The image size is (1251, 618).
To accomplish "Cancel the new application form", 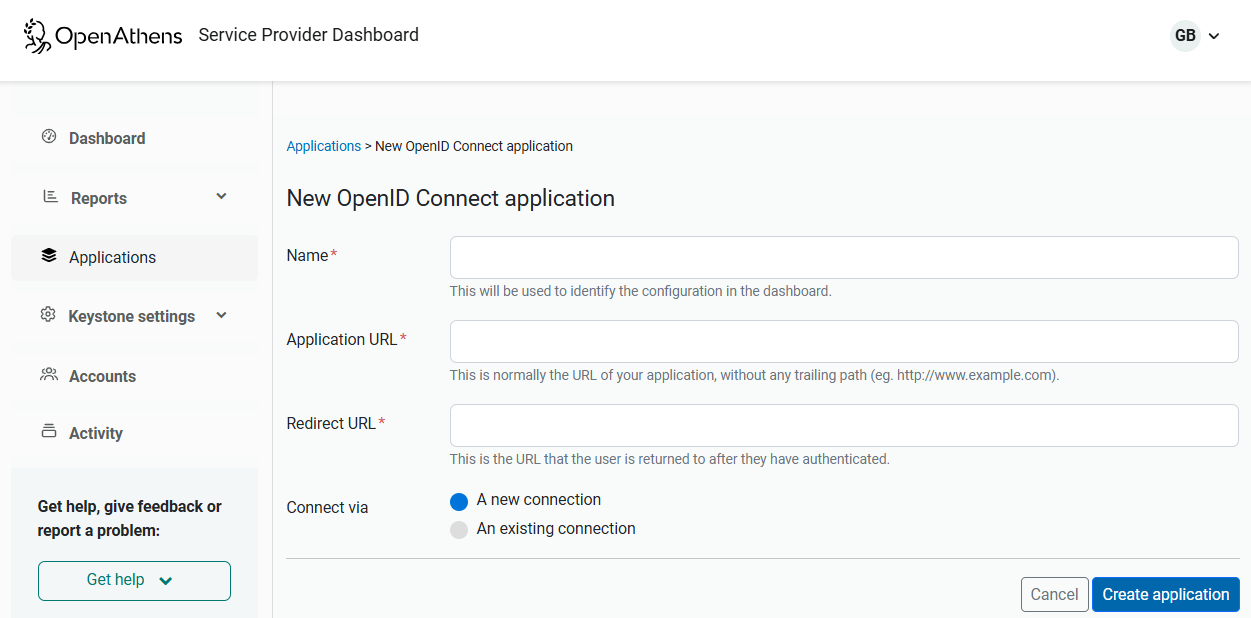I will pyautogui.click(x=1054, y=594).
